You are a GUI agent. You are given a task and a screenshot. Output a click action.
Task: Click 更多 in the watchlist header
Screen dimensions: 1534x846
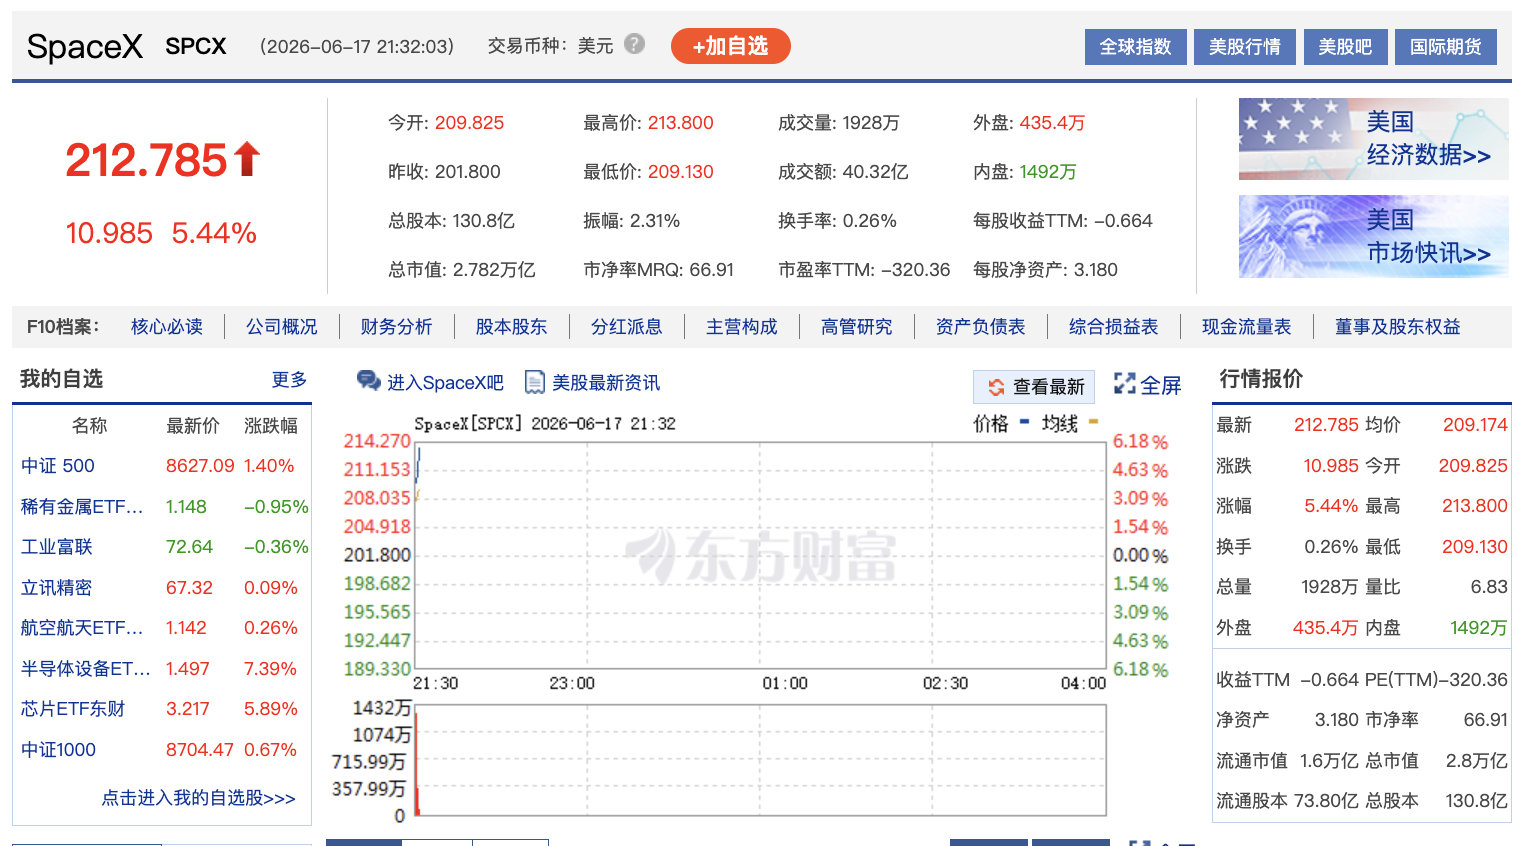289,380
